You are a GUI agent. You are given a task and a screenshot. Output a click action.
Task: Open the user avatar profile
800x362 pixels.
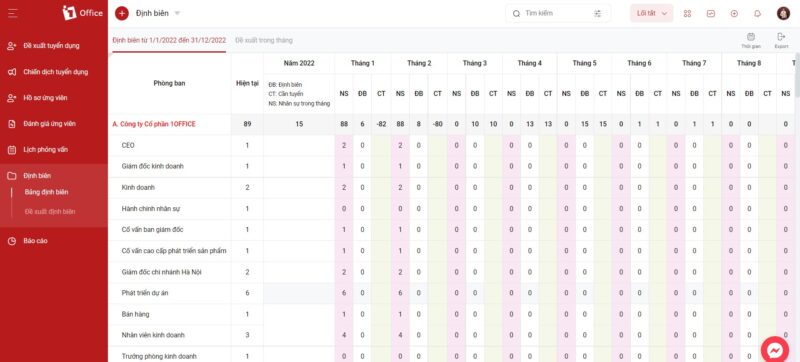click(x=783, y=14)
